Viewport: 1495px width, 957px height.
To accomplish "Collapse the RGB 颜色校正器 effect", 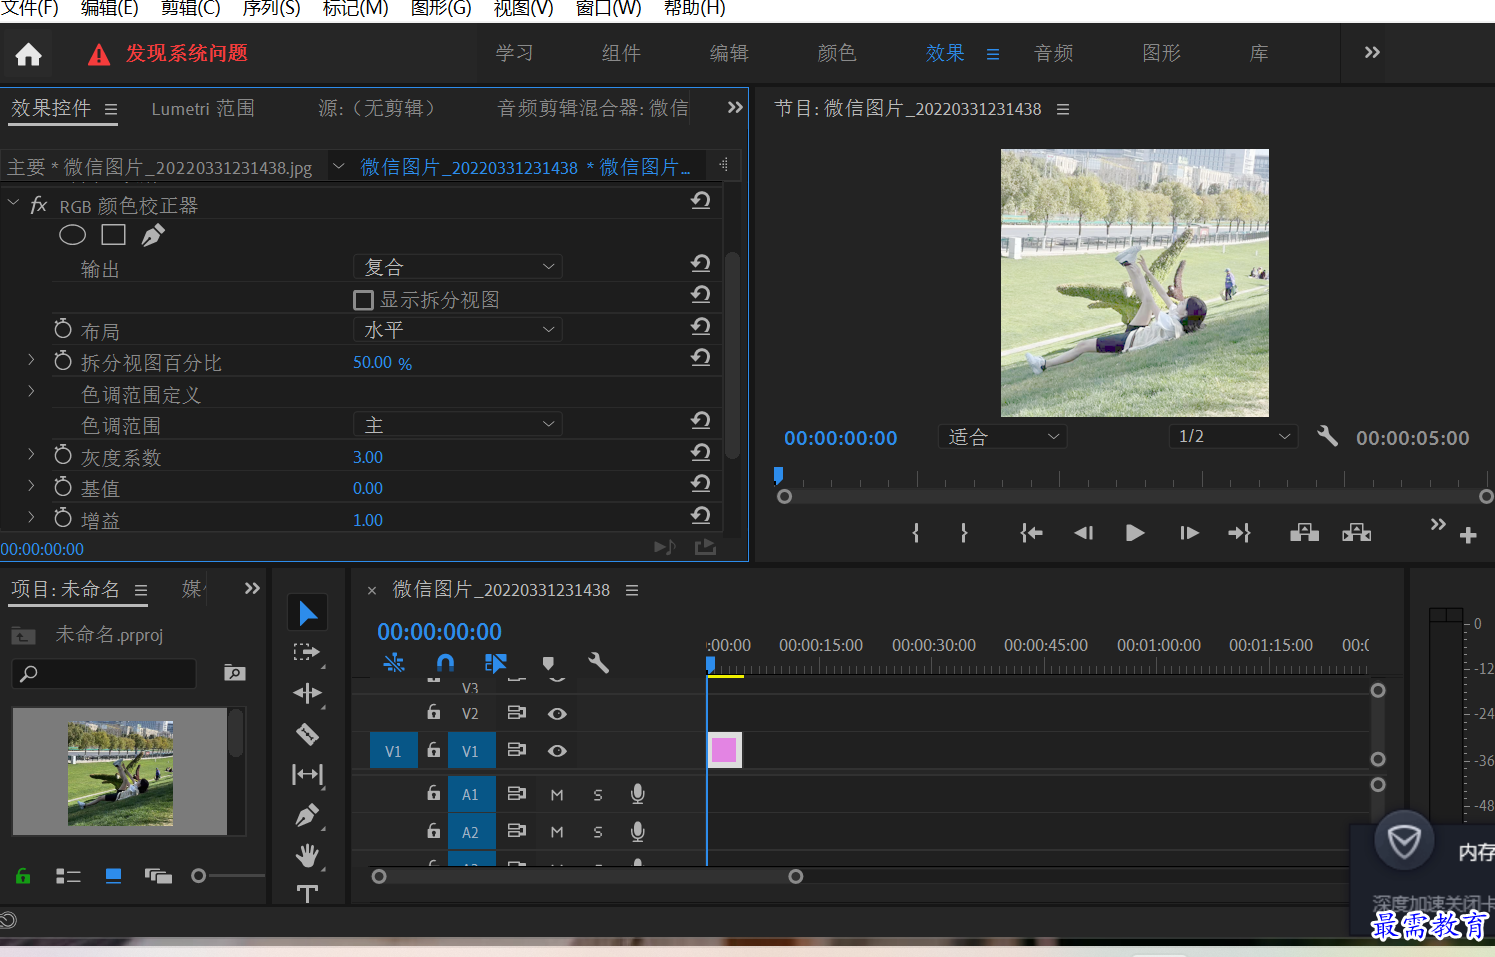I will click(13, 203).
